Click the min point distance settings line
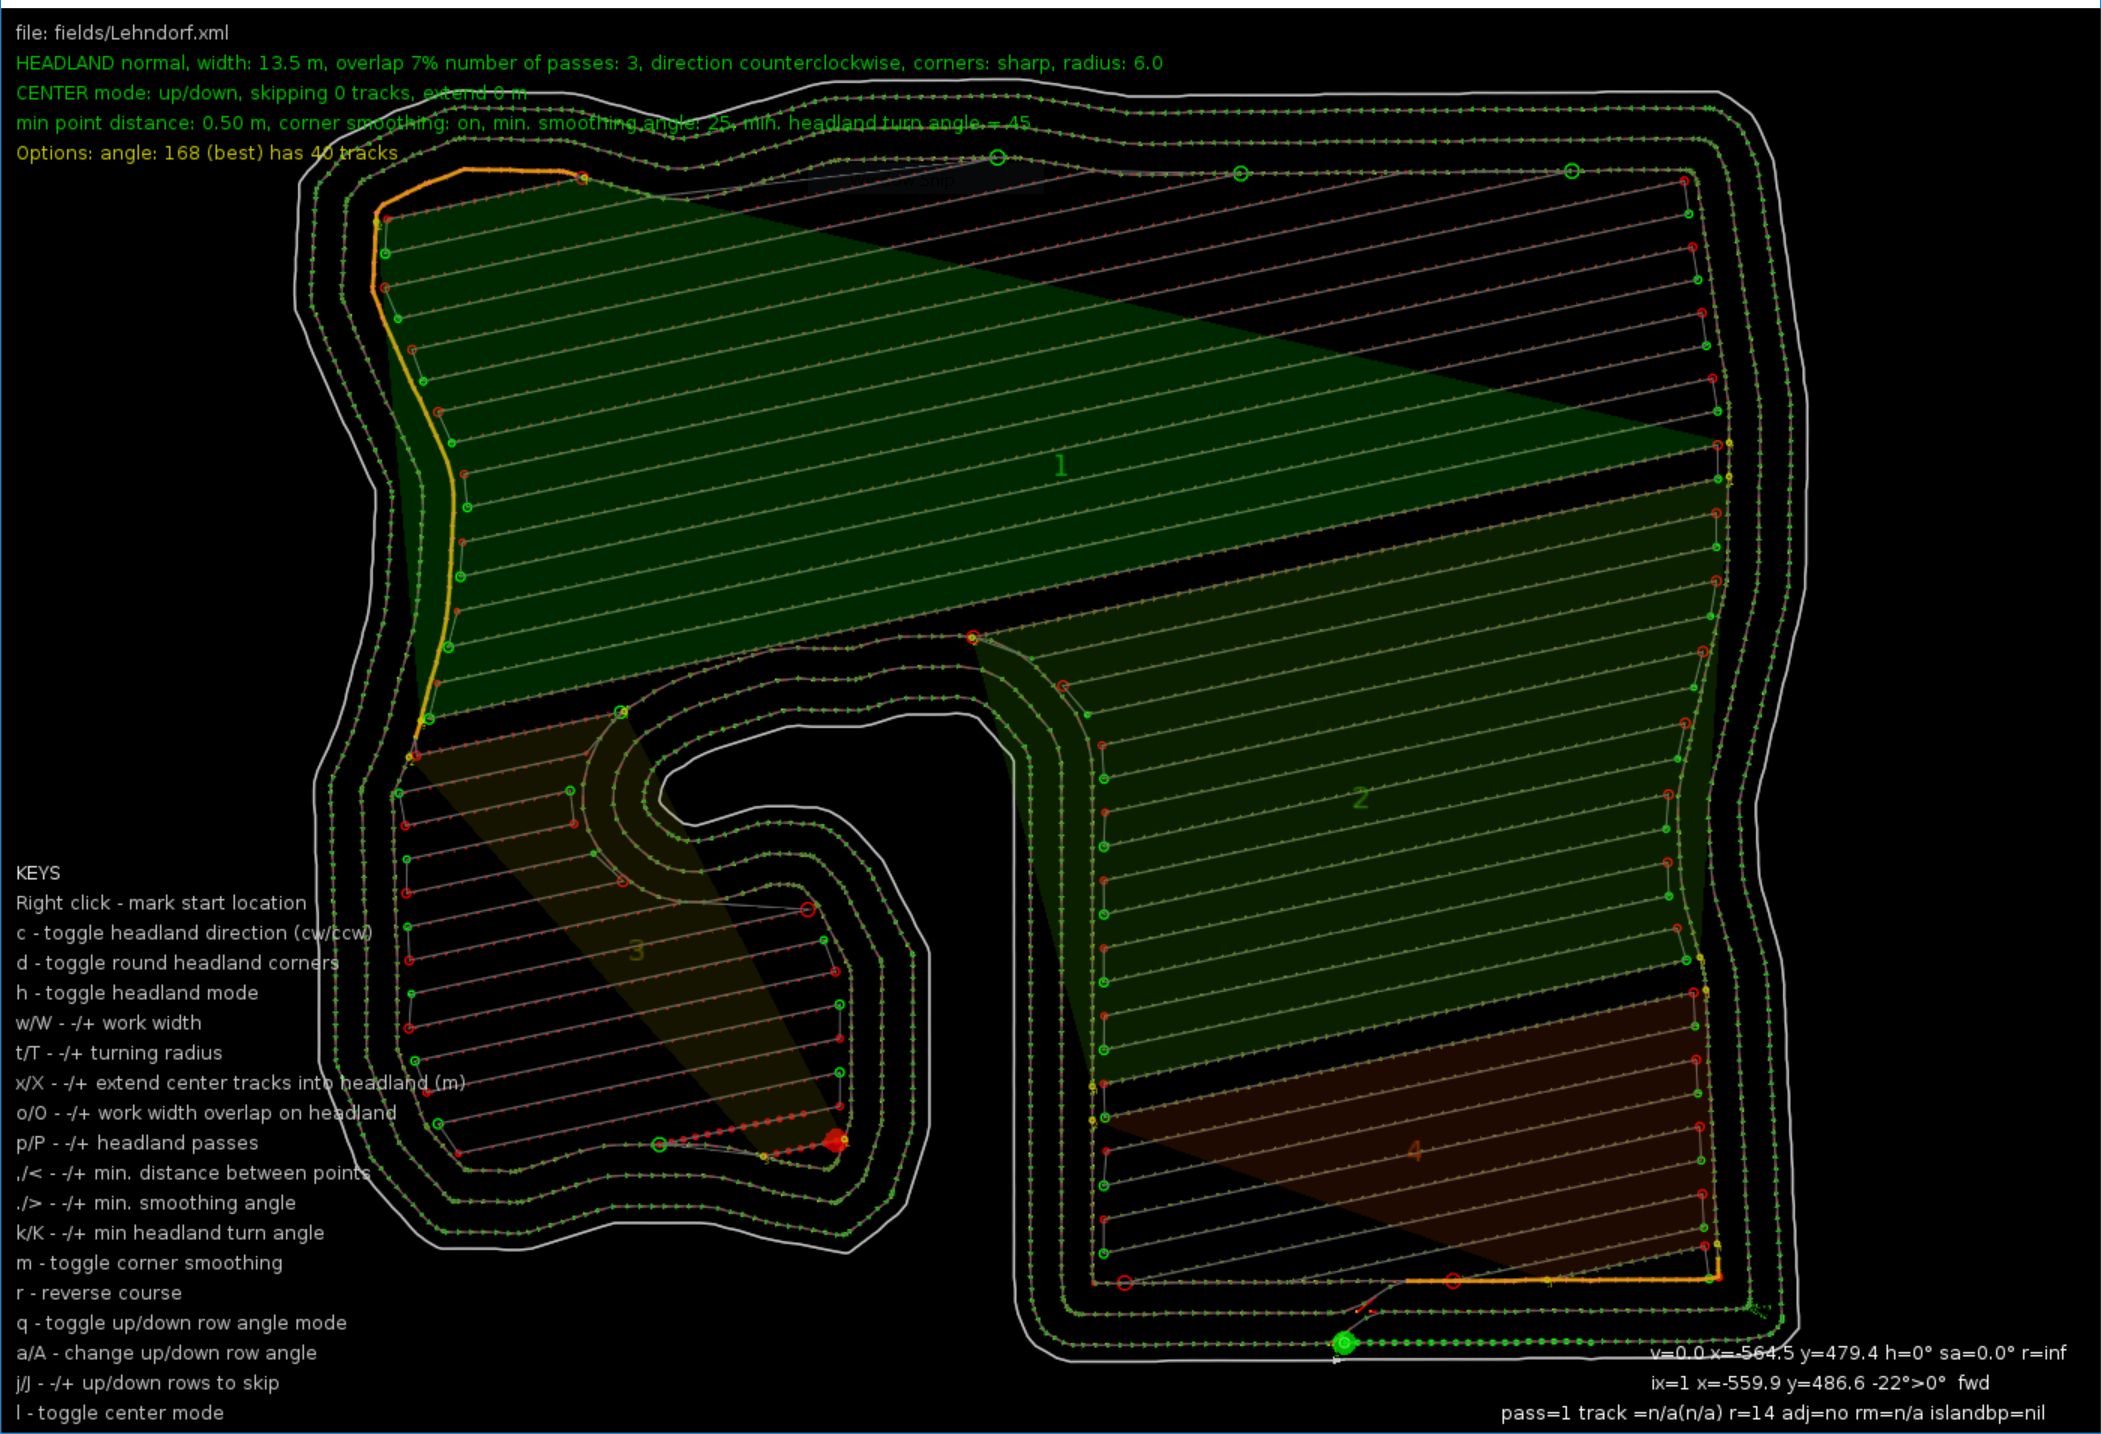The height and width of the screenshot is (1434, 2101). coord(523,123)
